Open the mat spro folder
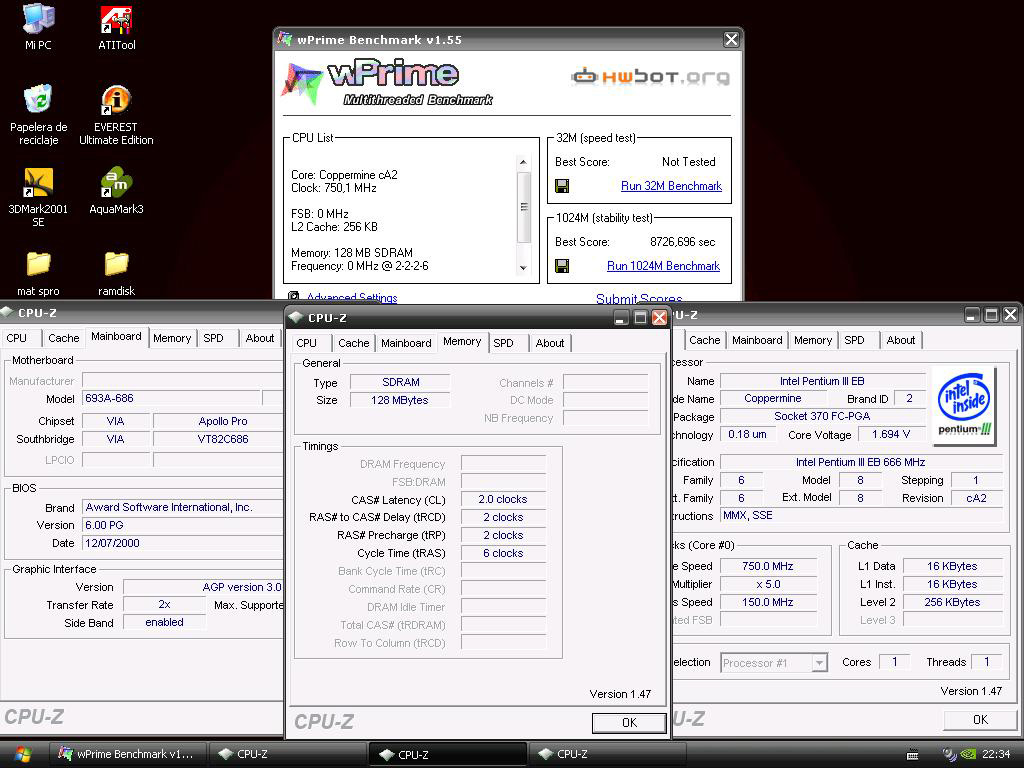The height and width of the screenshot is (768, 1024). (38, 274)
